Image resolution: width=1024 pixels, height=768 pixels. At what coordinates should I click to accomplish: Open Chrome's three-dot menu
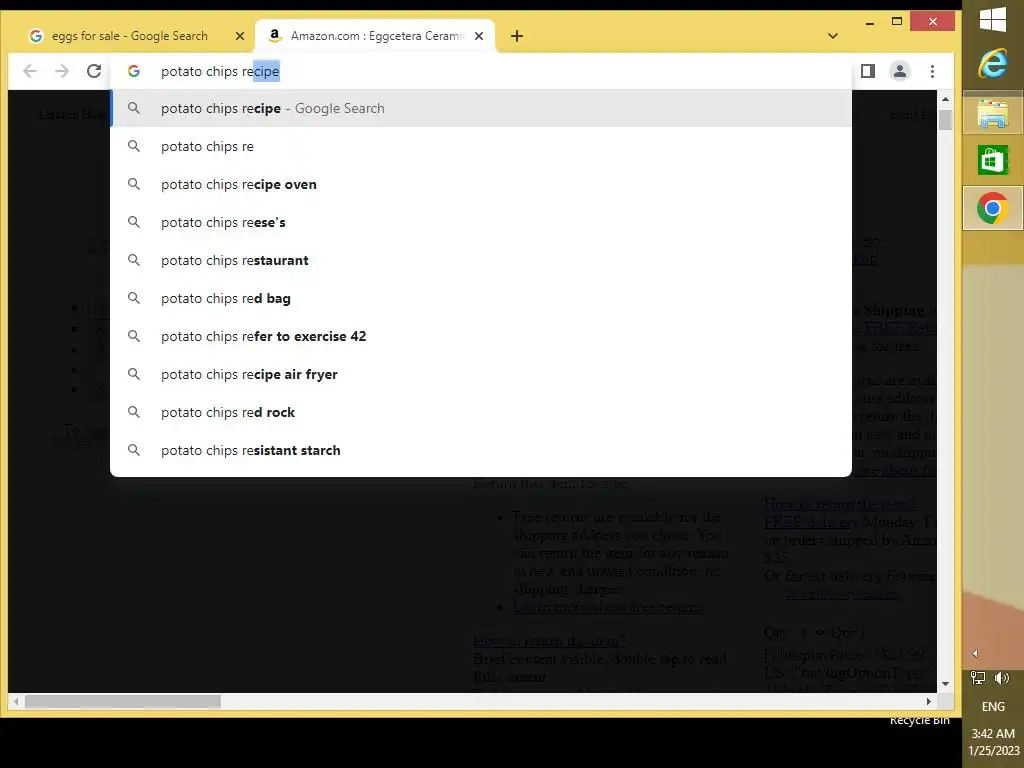(933, 71)
